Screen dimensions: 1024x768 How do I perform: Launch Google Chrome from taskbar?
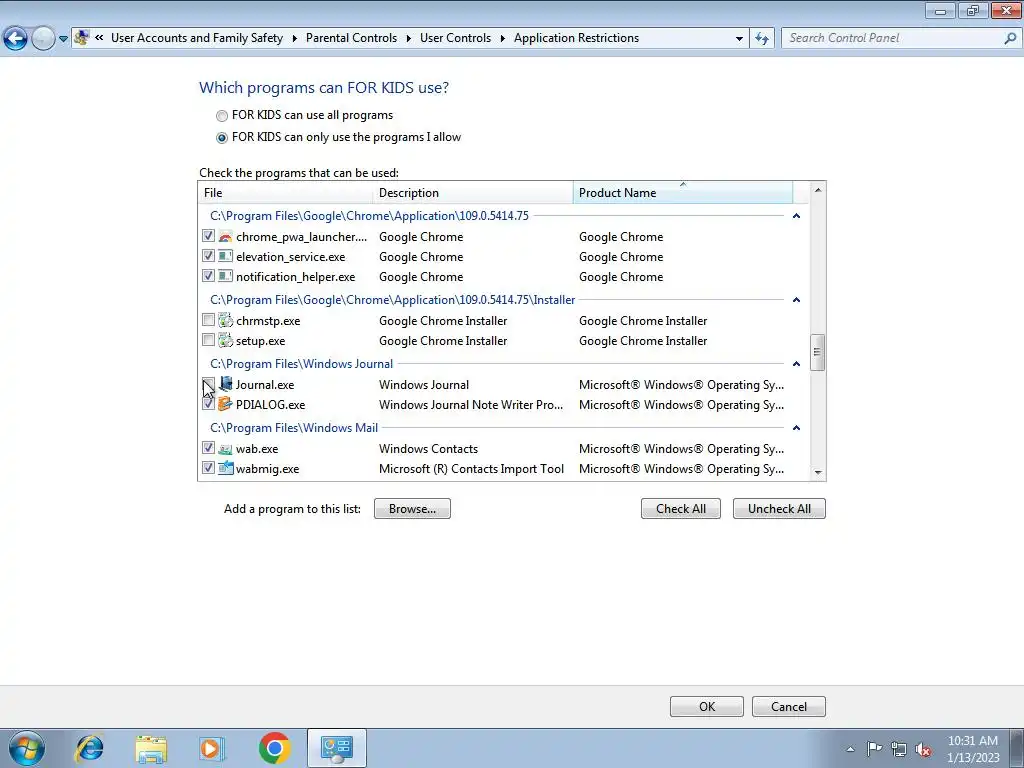pyautogui.click(x=274, y=748)
